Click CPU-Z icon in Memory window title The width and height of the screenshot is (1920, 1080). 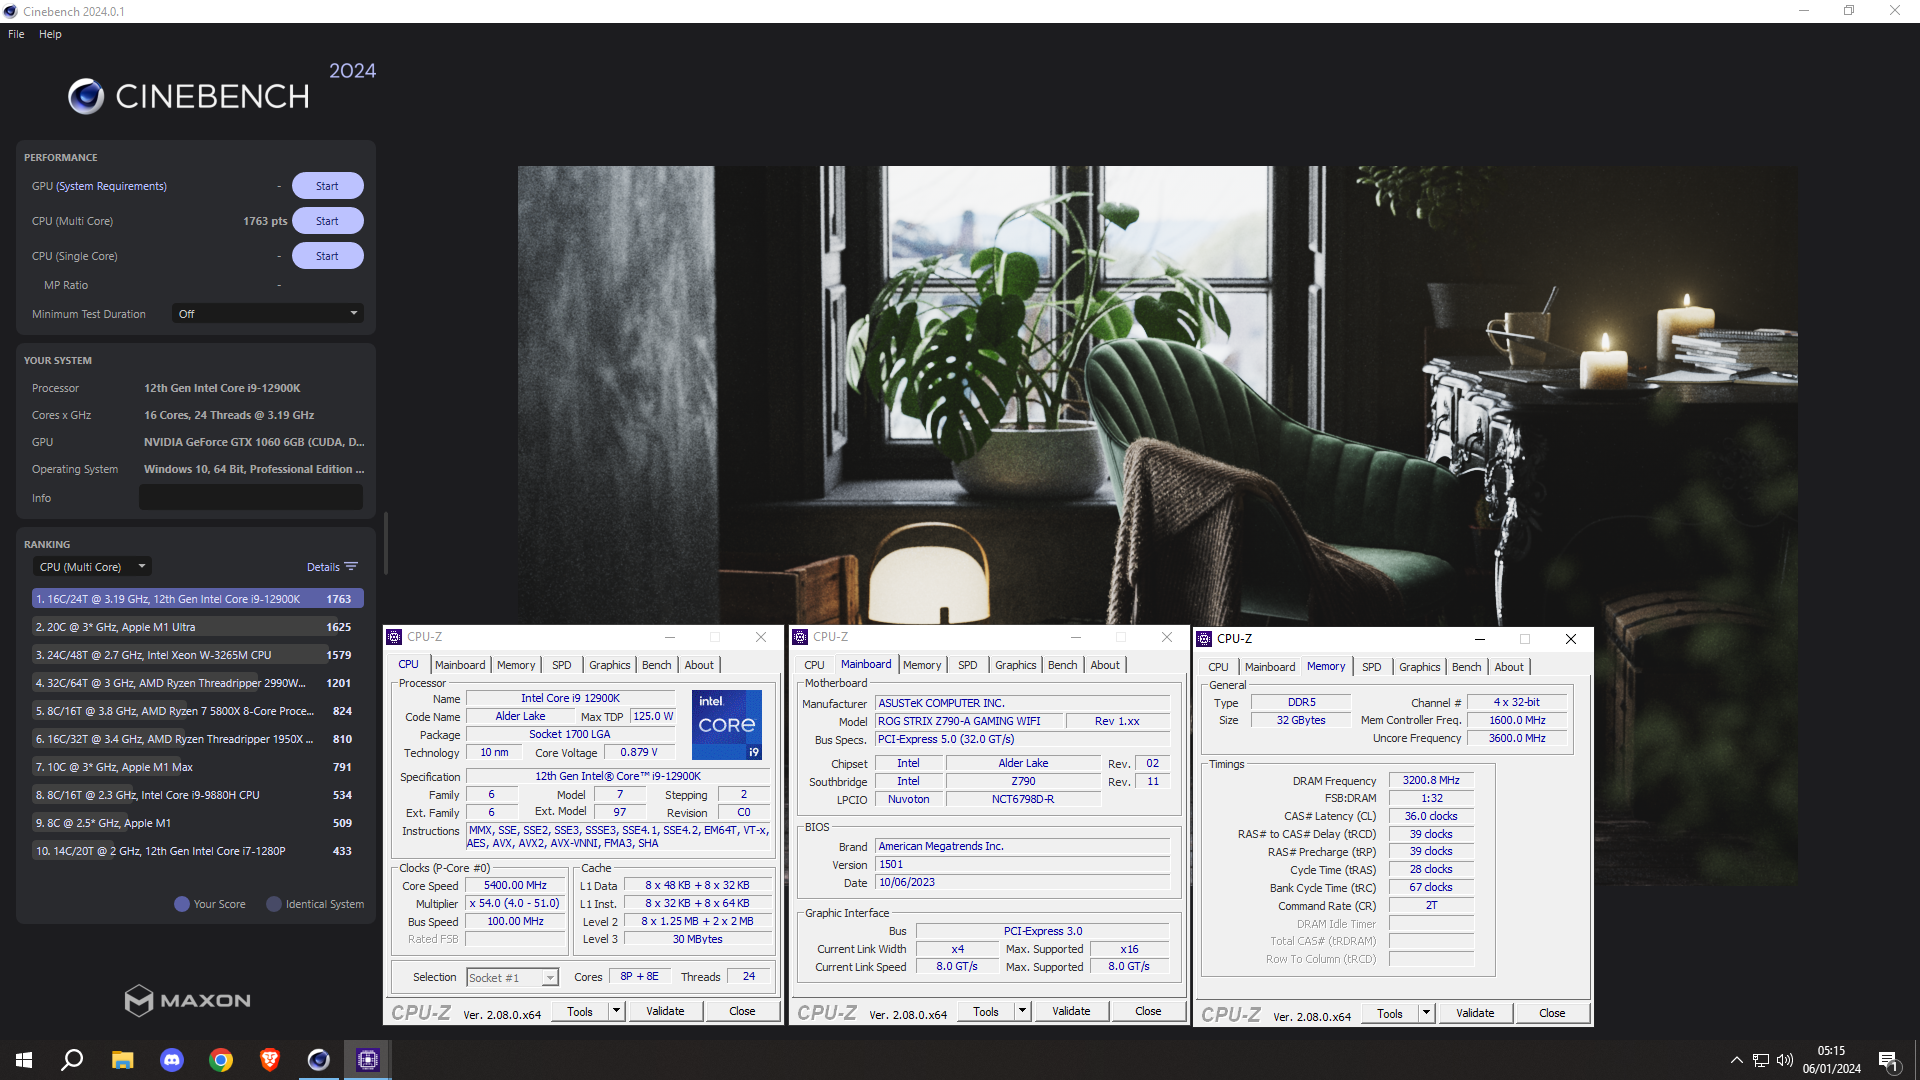coord(1204,639)
